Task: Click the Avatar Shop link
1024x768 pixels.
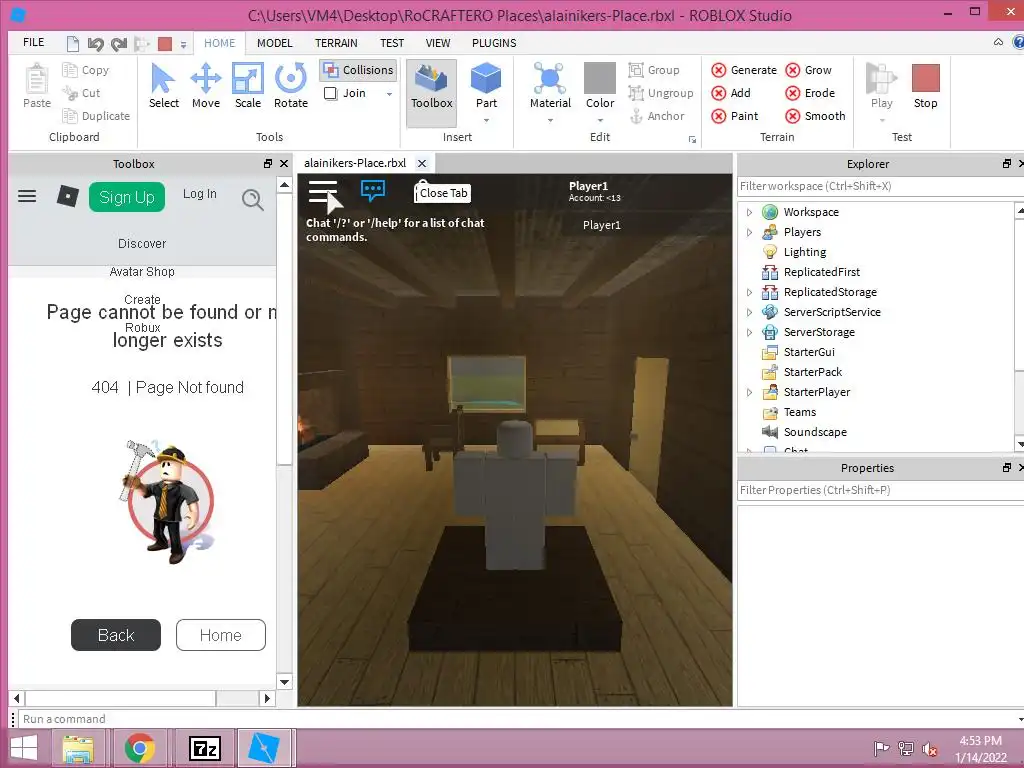Action: click(142, 272)
